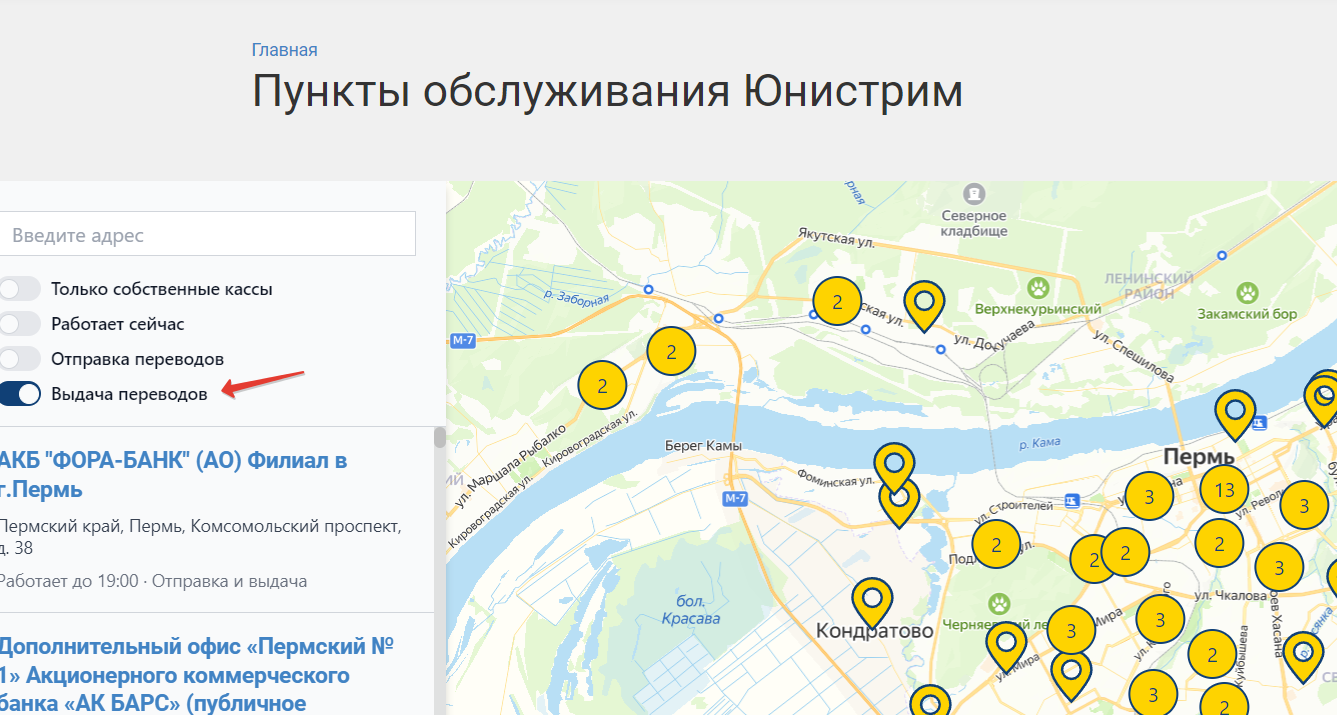This screenshot has height=715, width=1337.
Task: Click the pin on ул. Мира beside Черняевский лес
Action: (x=1006, y=646)
